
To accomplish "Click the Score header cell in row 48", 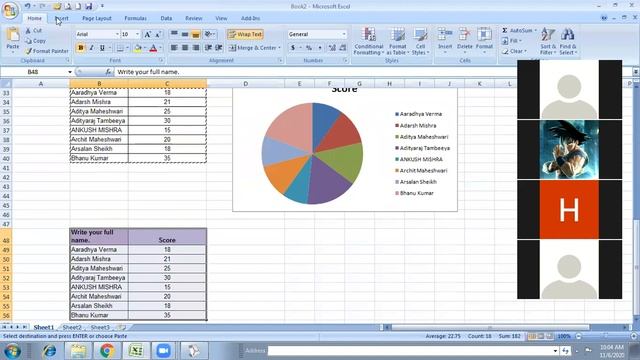I will (x=167, y=237).
